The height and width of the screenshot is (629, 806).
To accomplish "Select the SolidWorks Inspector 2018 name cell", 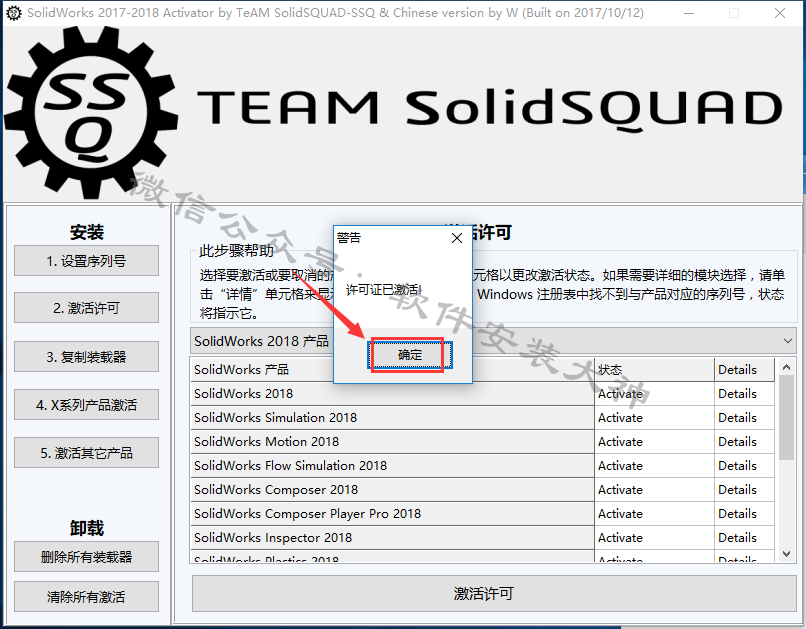I will (x=392, y=538).
